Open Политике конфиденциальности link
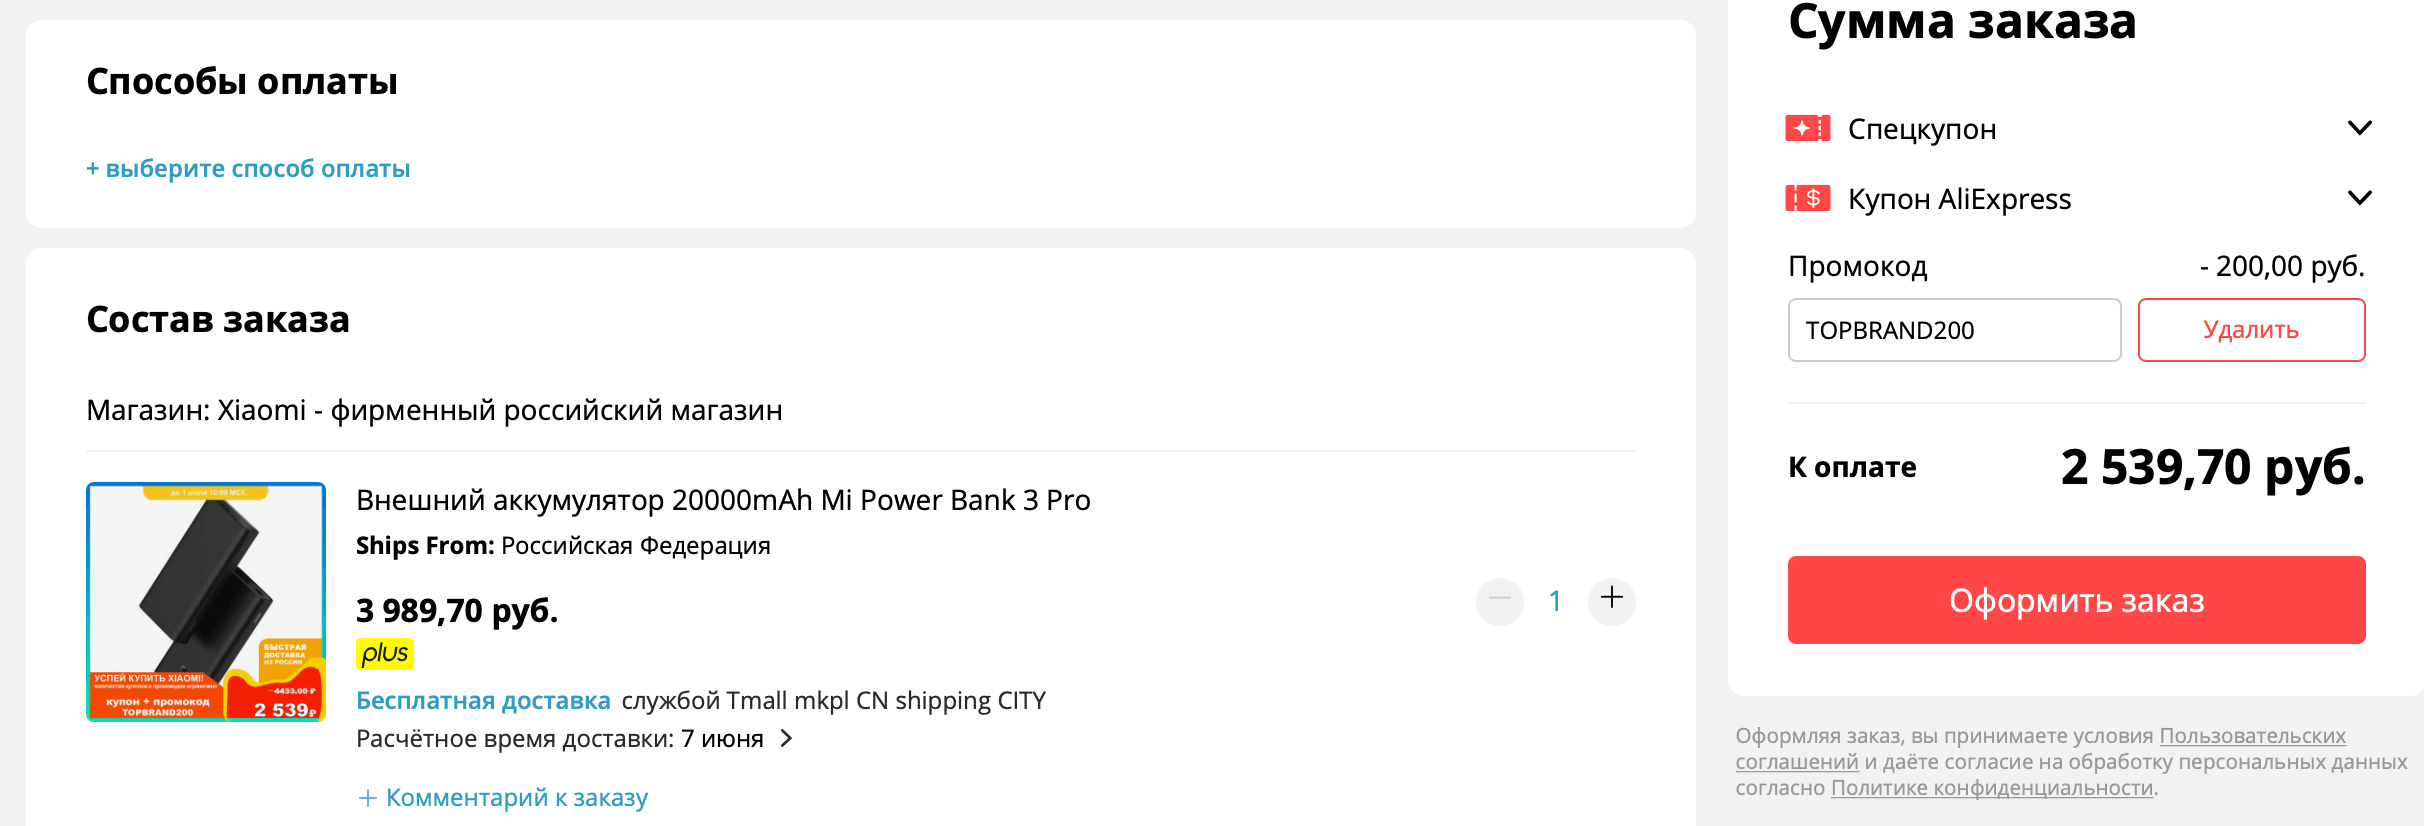The height and width of the screenshot is (826, 2424). 1992,788
